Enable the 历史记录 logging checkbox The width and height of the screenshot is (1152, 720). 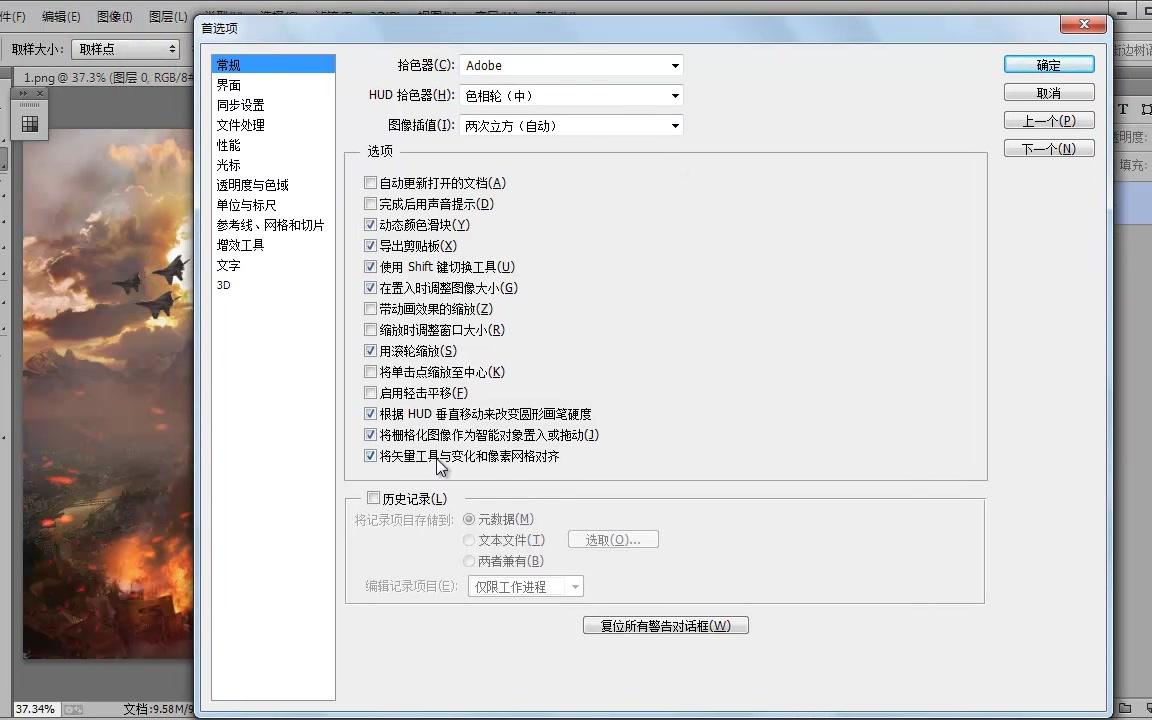pos(373,497)
